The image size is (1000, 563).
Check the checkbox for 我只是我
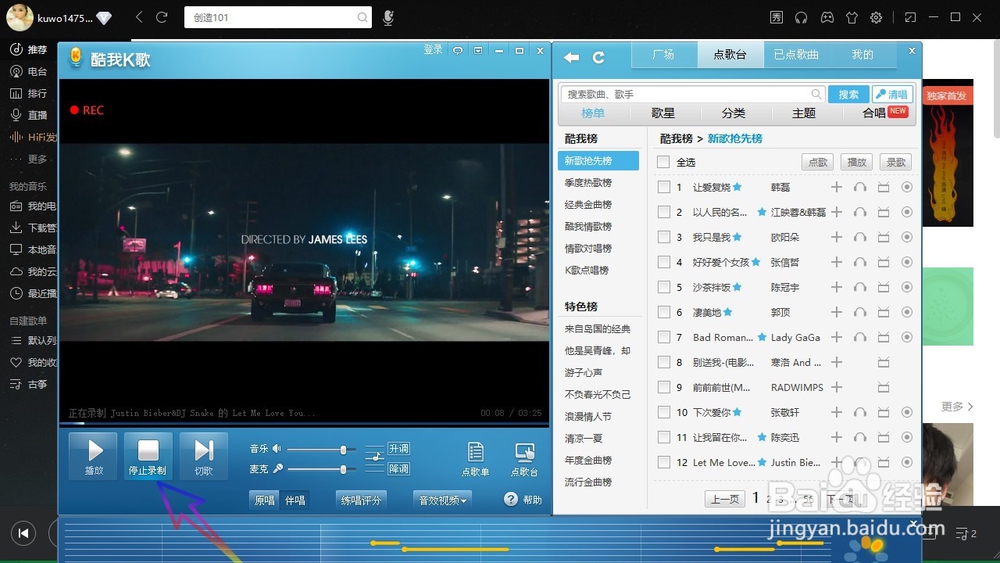tap(664, 237)
